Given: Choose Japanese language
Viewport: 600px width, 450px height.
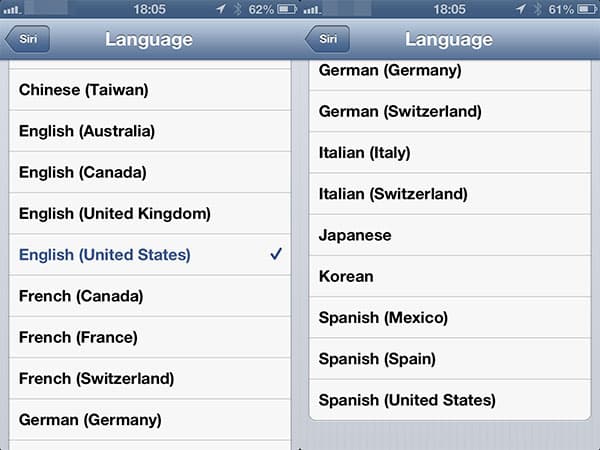Looking at the screenshot, I should (x=450, y=235).
